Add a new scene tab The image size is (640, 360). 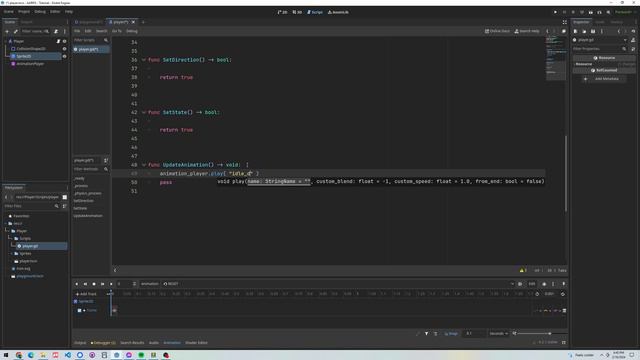pos(143,22)
